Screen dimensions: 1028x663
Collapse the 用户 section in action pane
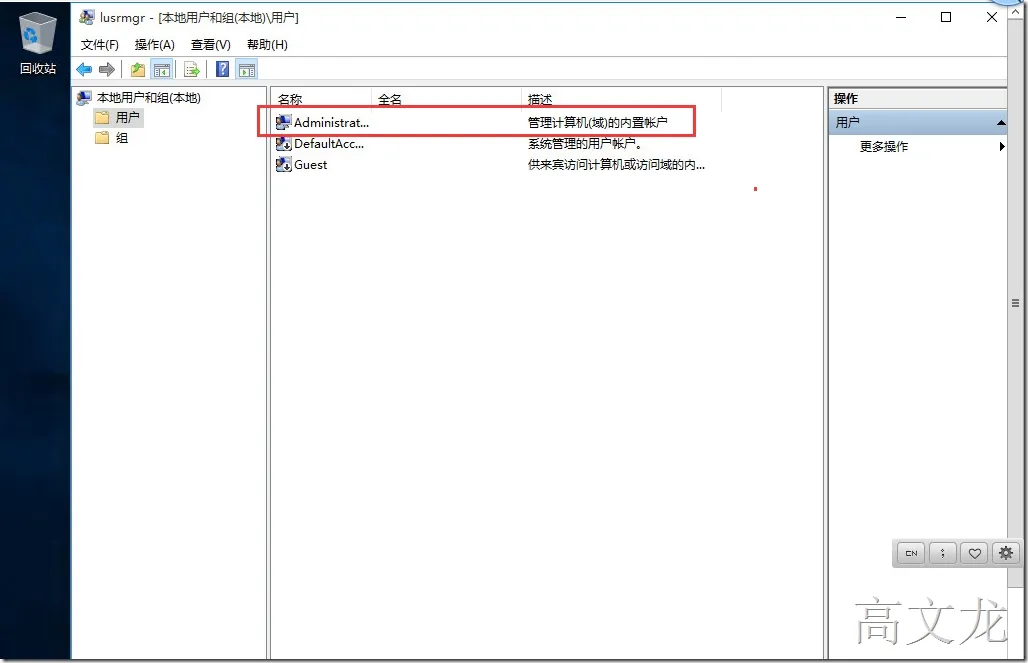[x=1001, y=123]
